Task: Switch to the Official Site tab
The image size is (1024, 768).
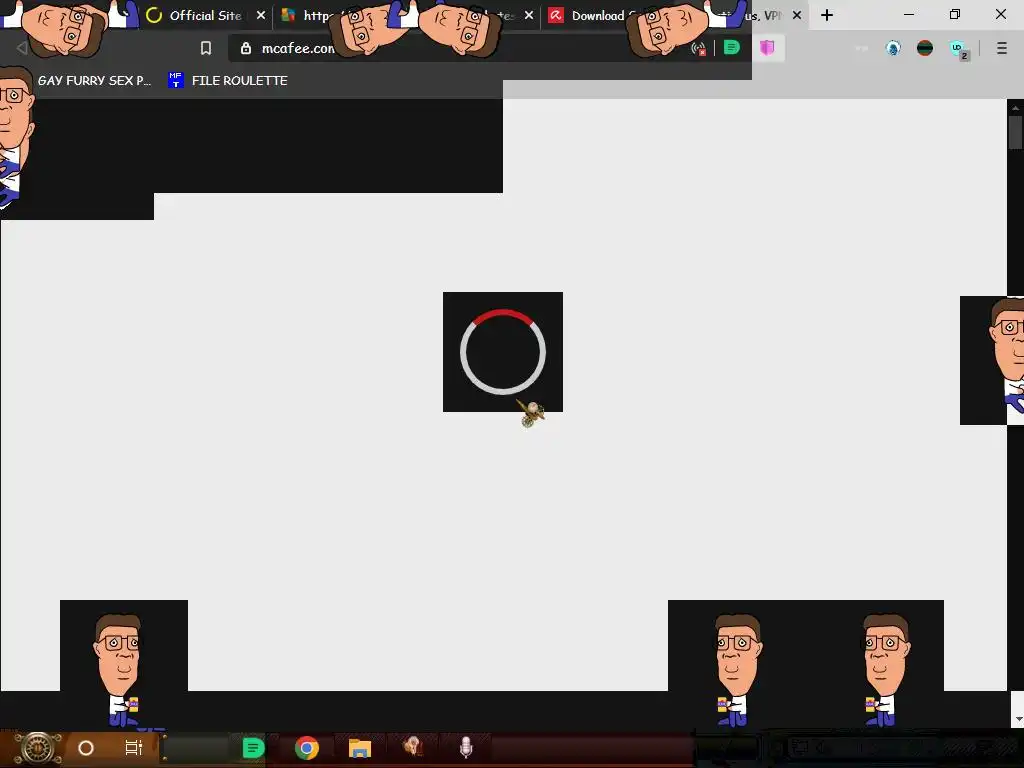Action: [206, 15]
